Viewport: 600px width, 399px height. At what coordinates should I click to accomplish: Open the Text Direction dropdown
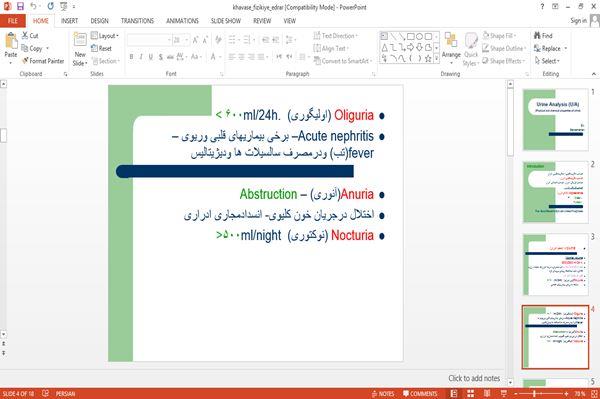(x=336, y=36)
